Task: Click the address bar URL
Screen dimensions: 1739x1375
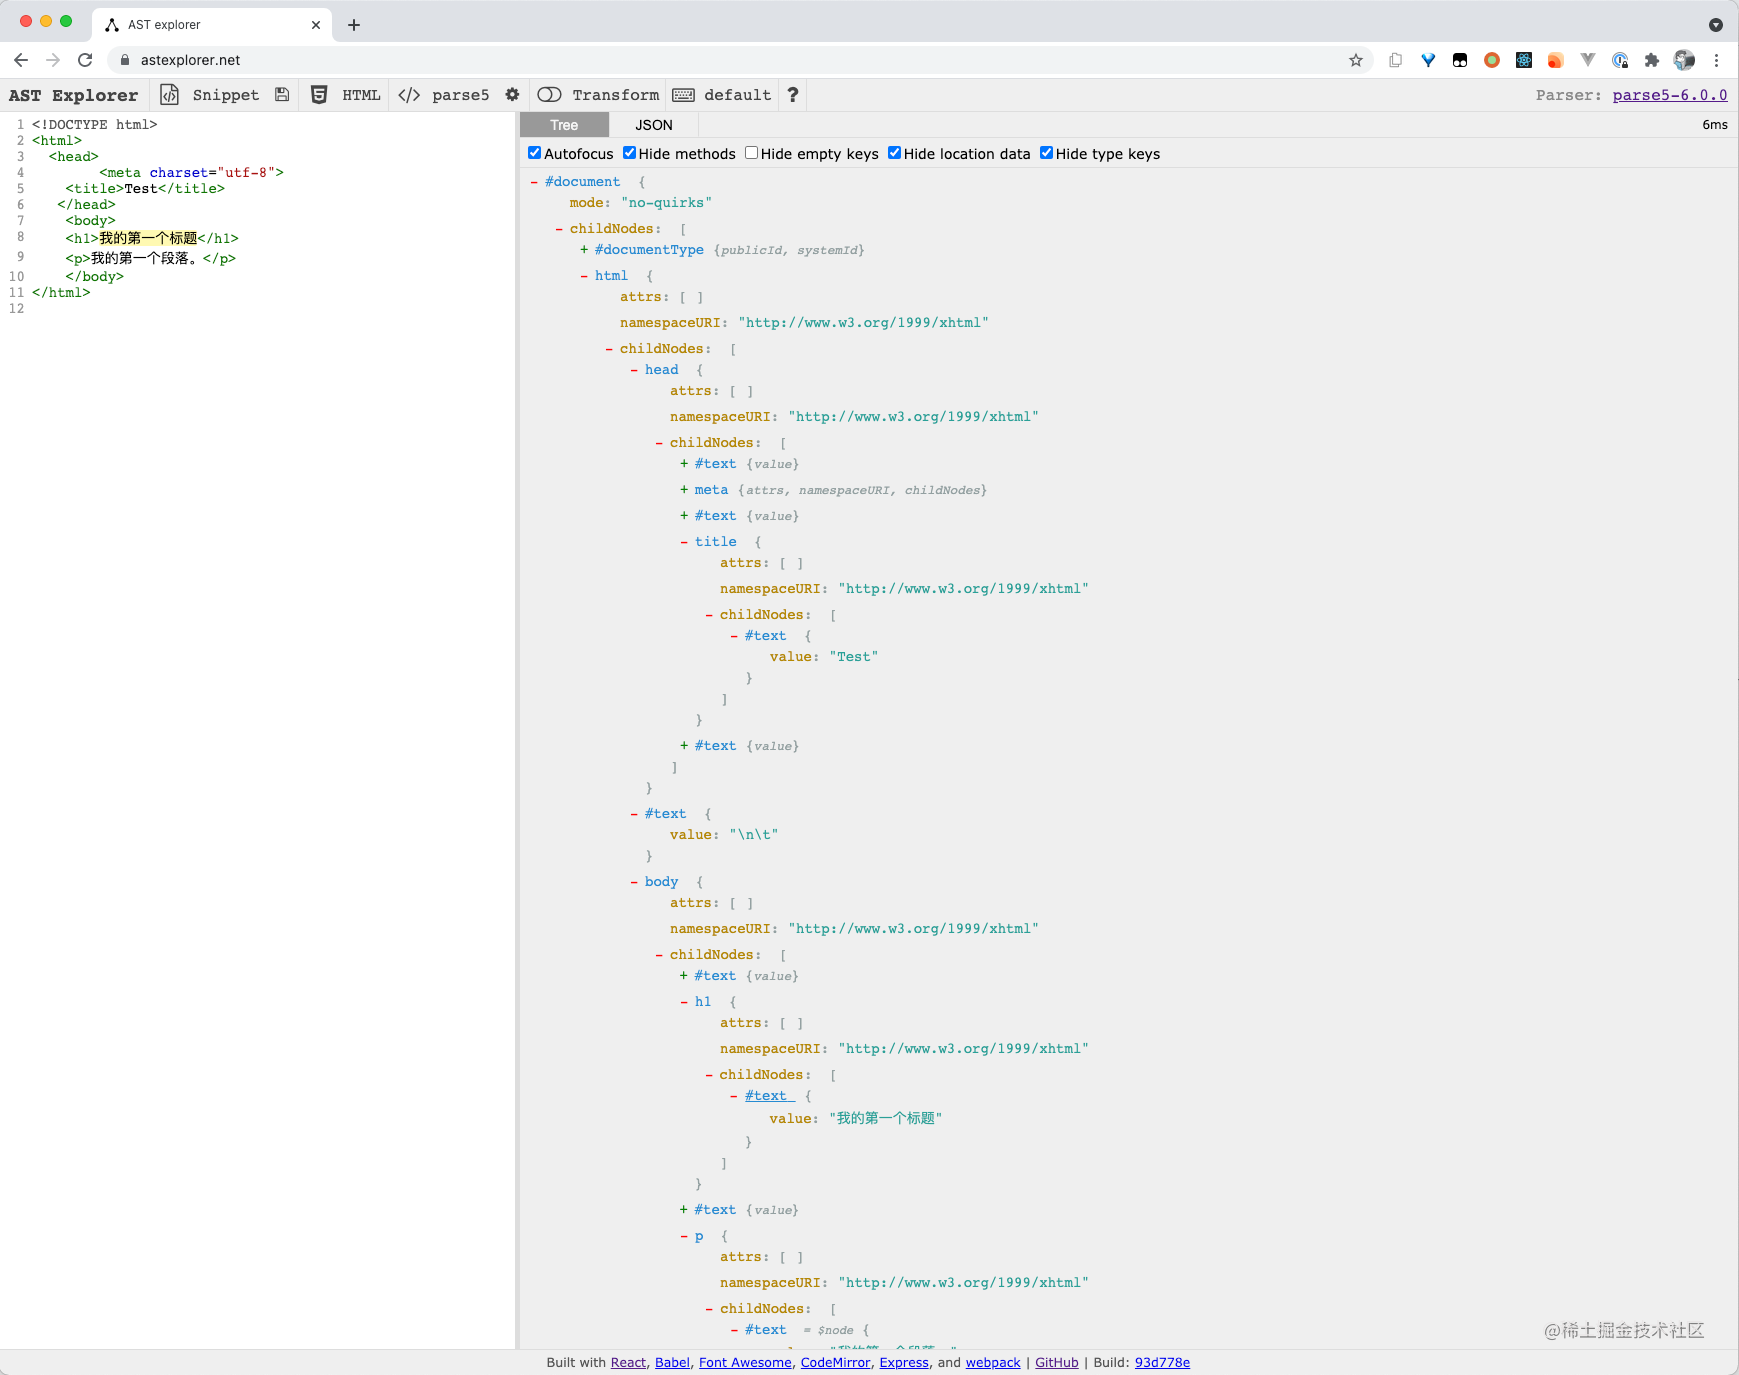Action: [x=190, y=60]
